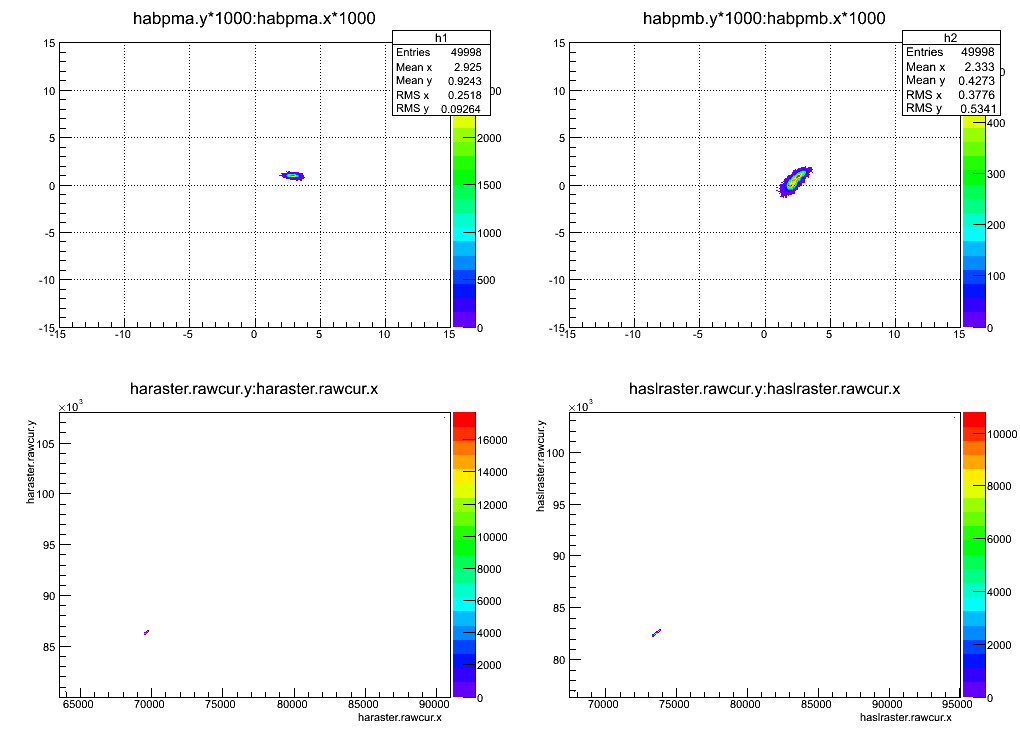The image size is (1020, 740).
Task: Select the Entries 49998 row in h1 stats
Action: (441, 52)
